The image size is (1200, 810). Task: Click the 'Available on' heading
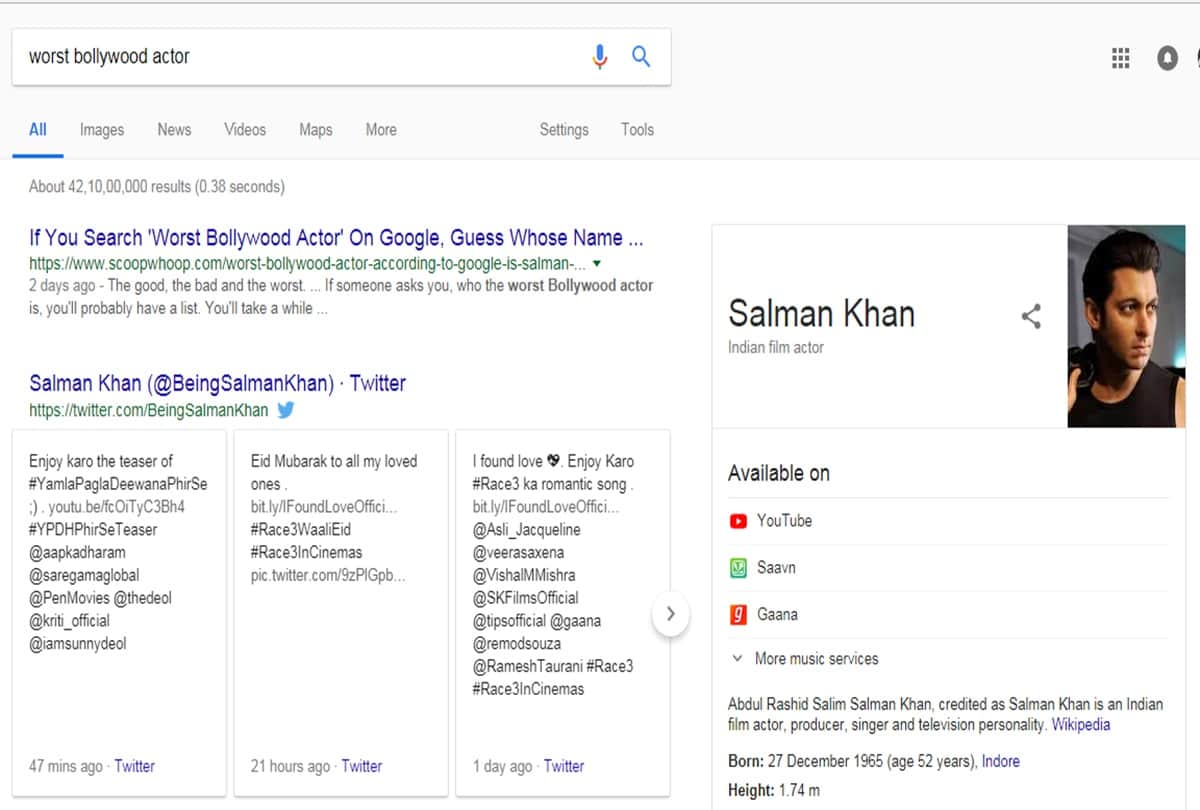point(779,474)
